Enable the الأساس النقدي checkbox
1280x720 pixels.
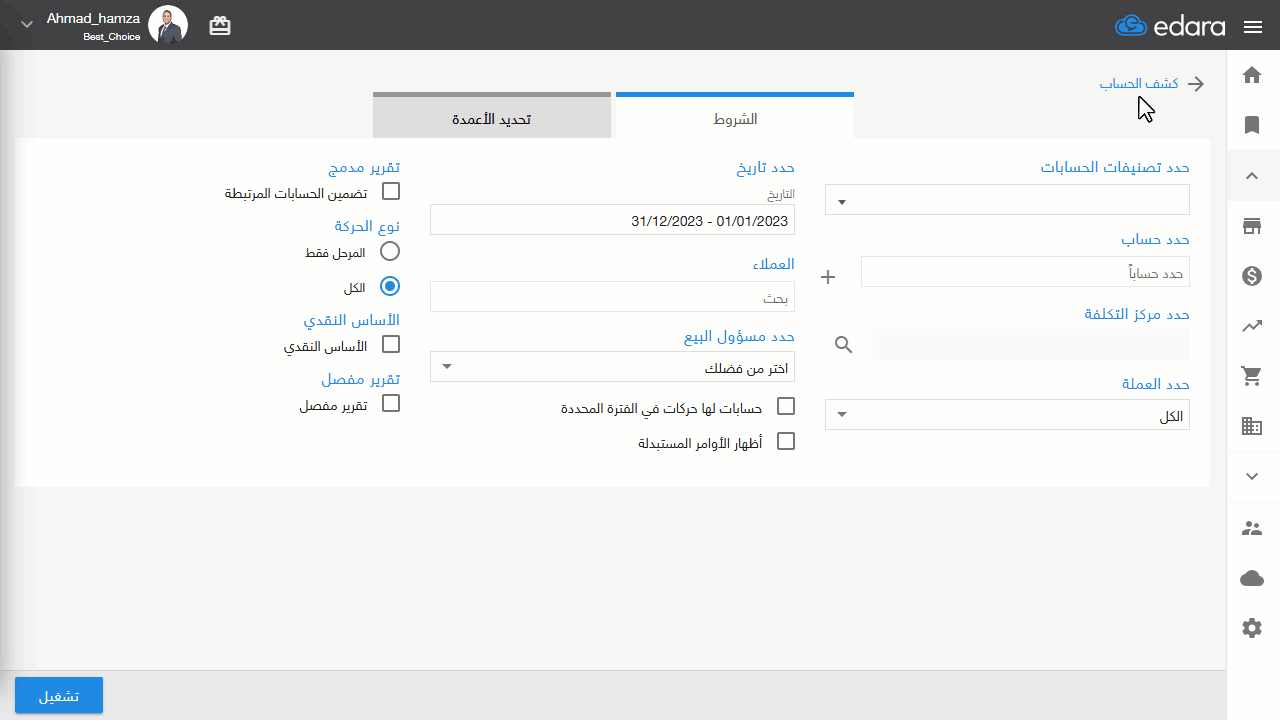(391, 344)
